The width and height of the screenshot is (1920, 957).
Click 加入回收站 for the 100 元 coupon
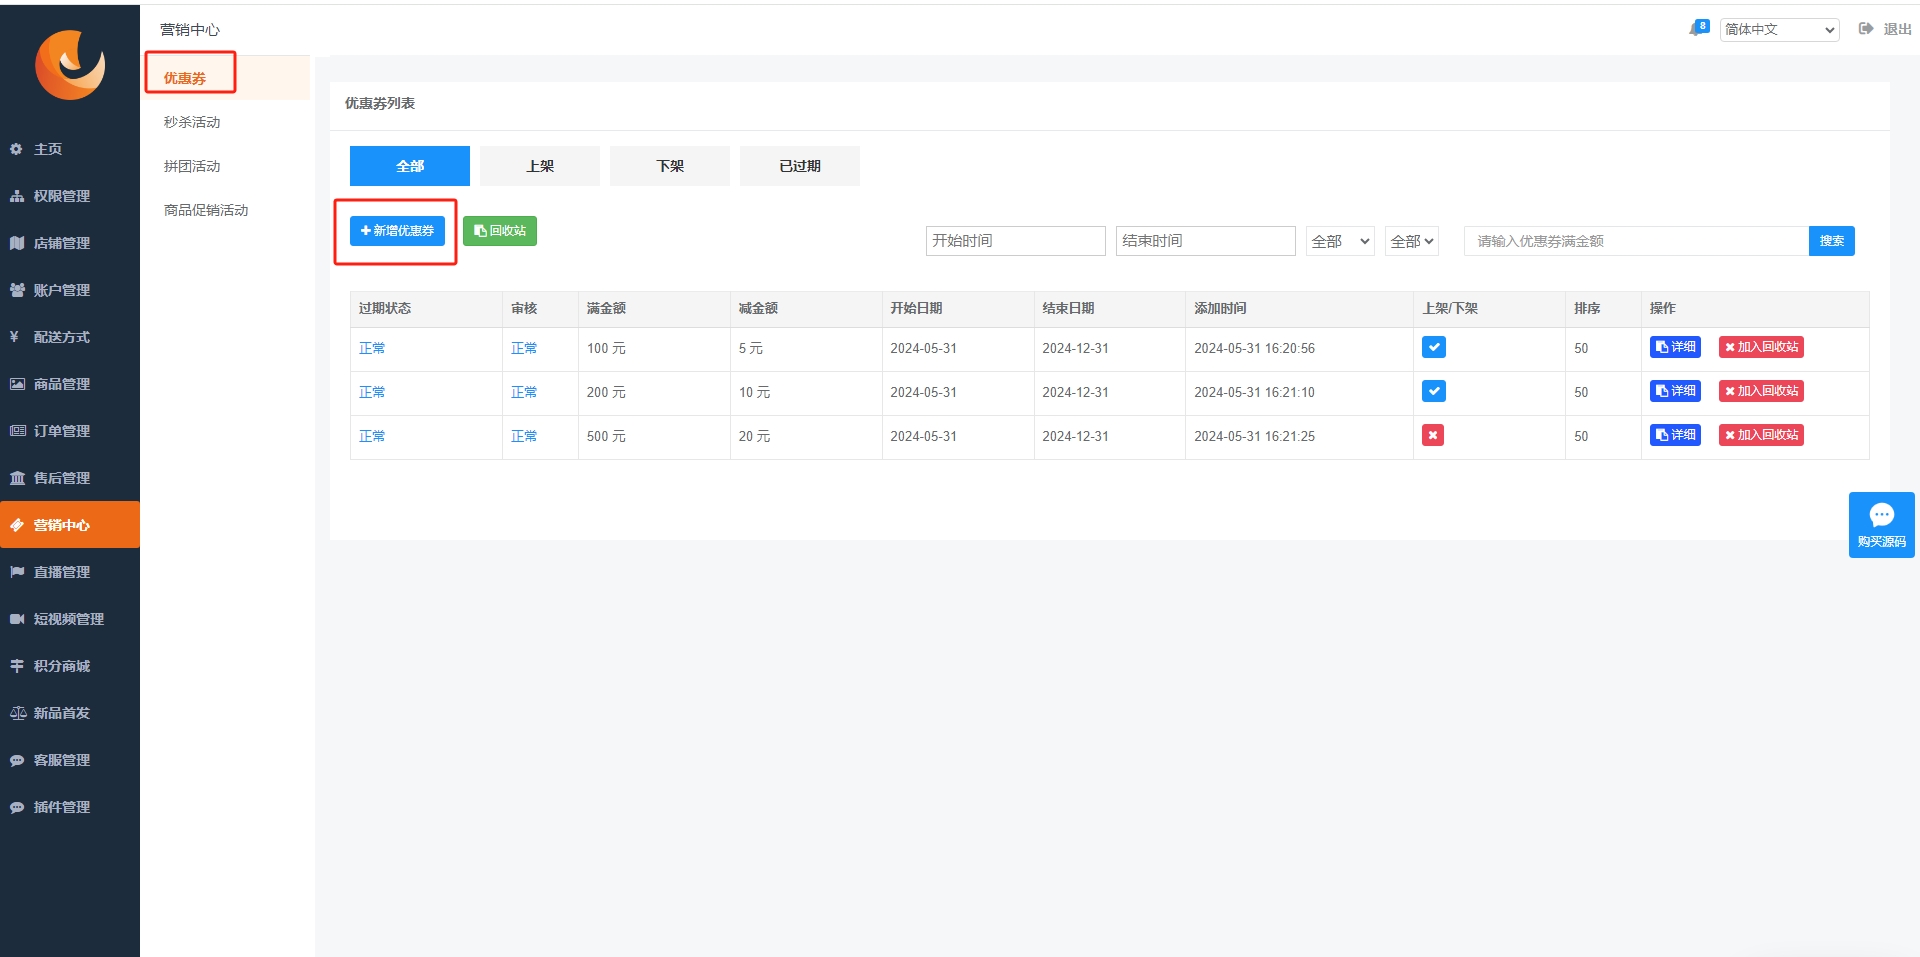pos(1761,347)
